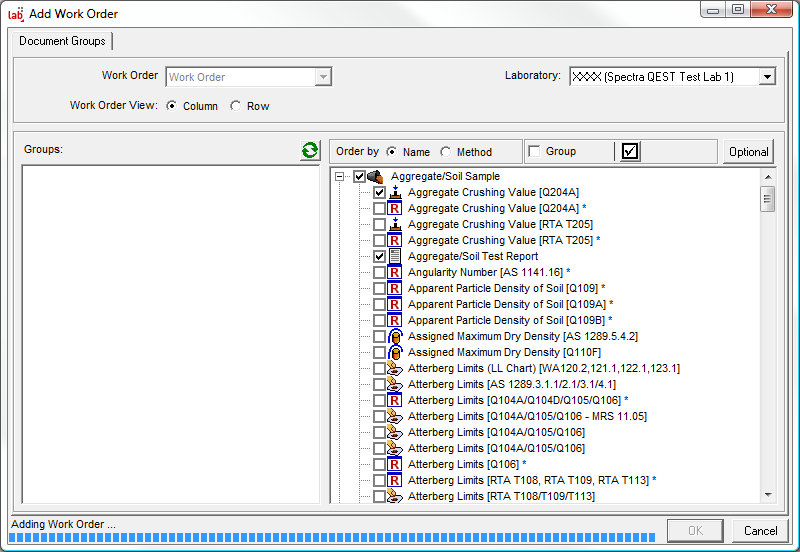
Task: Click the Atterberg Limits [Q106] R icon
Action: [x=395, y=464]
